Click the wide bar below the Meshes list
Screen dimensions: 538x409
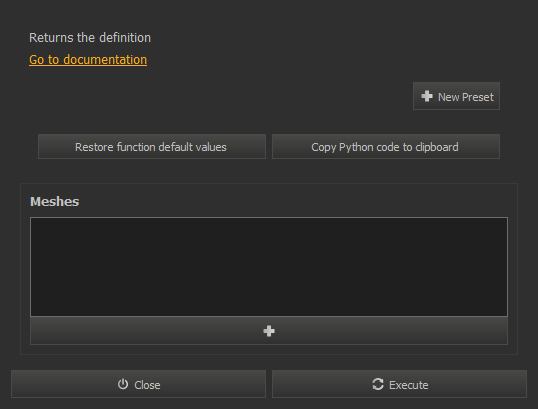click(269, 331)
